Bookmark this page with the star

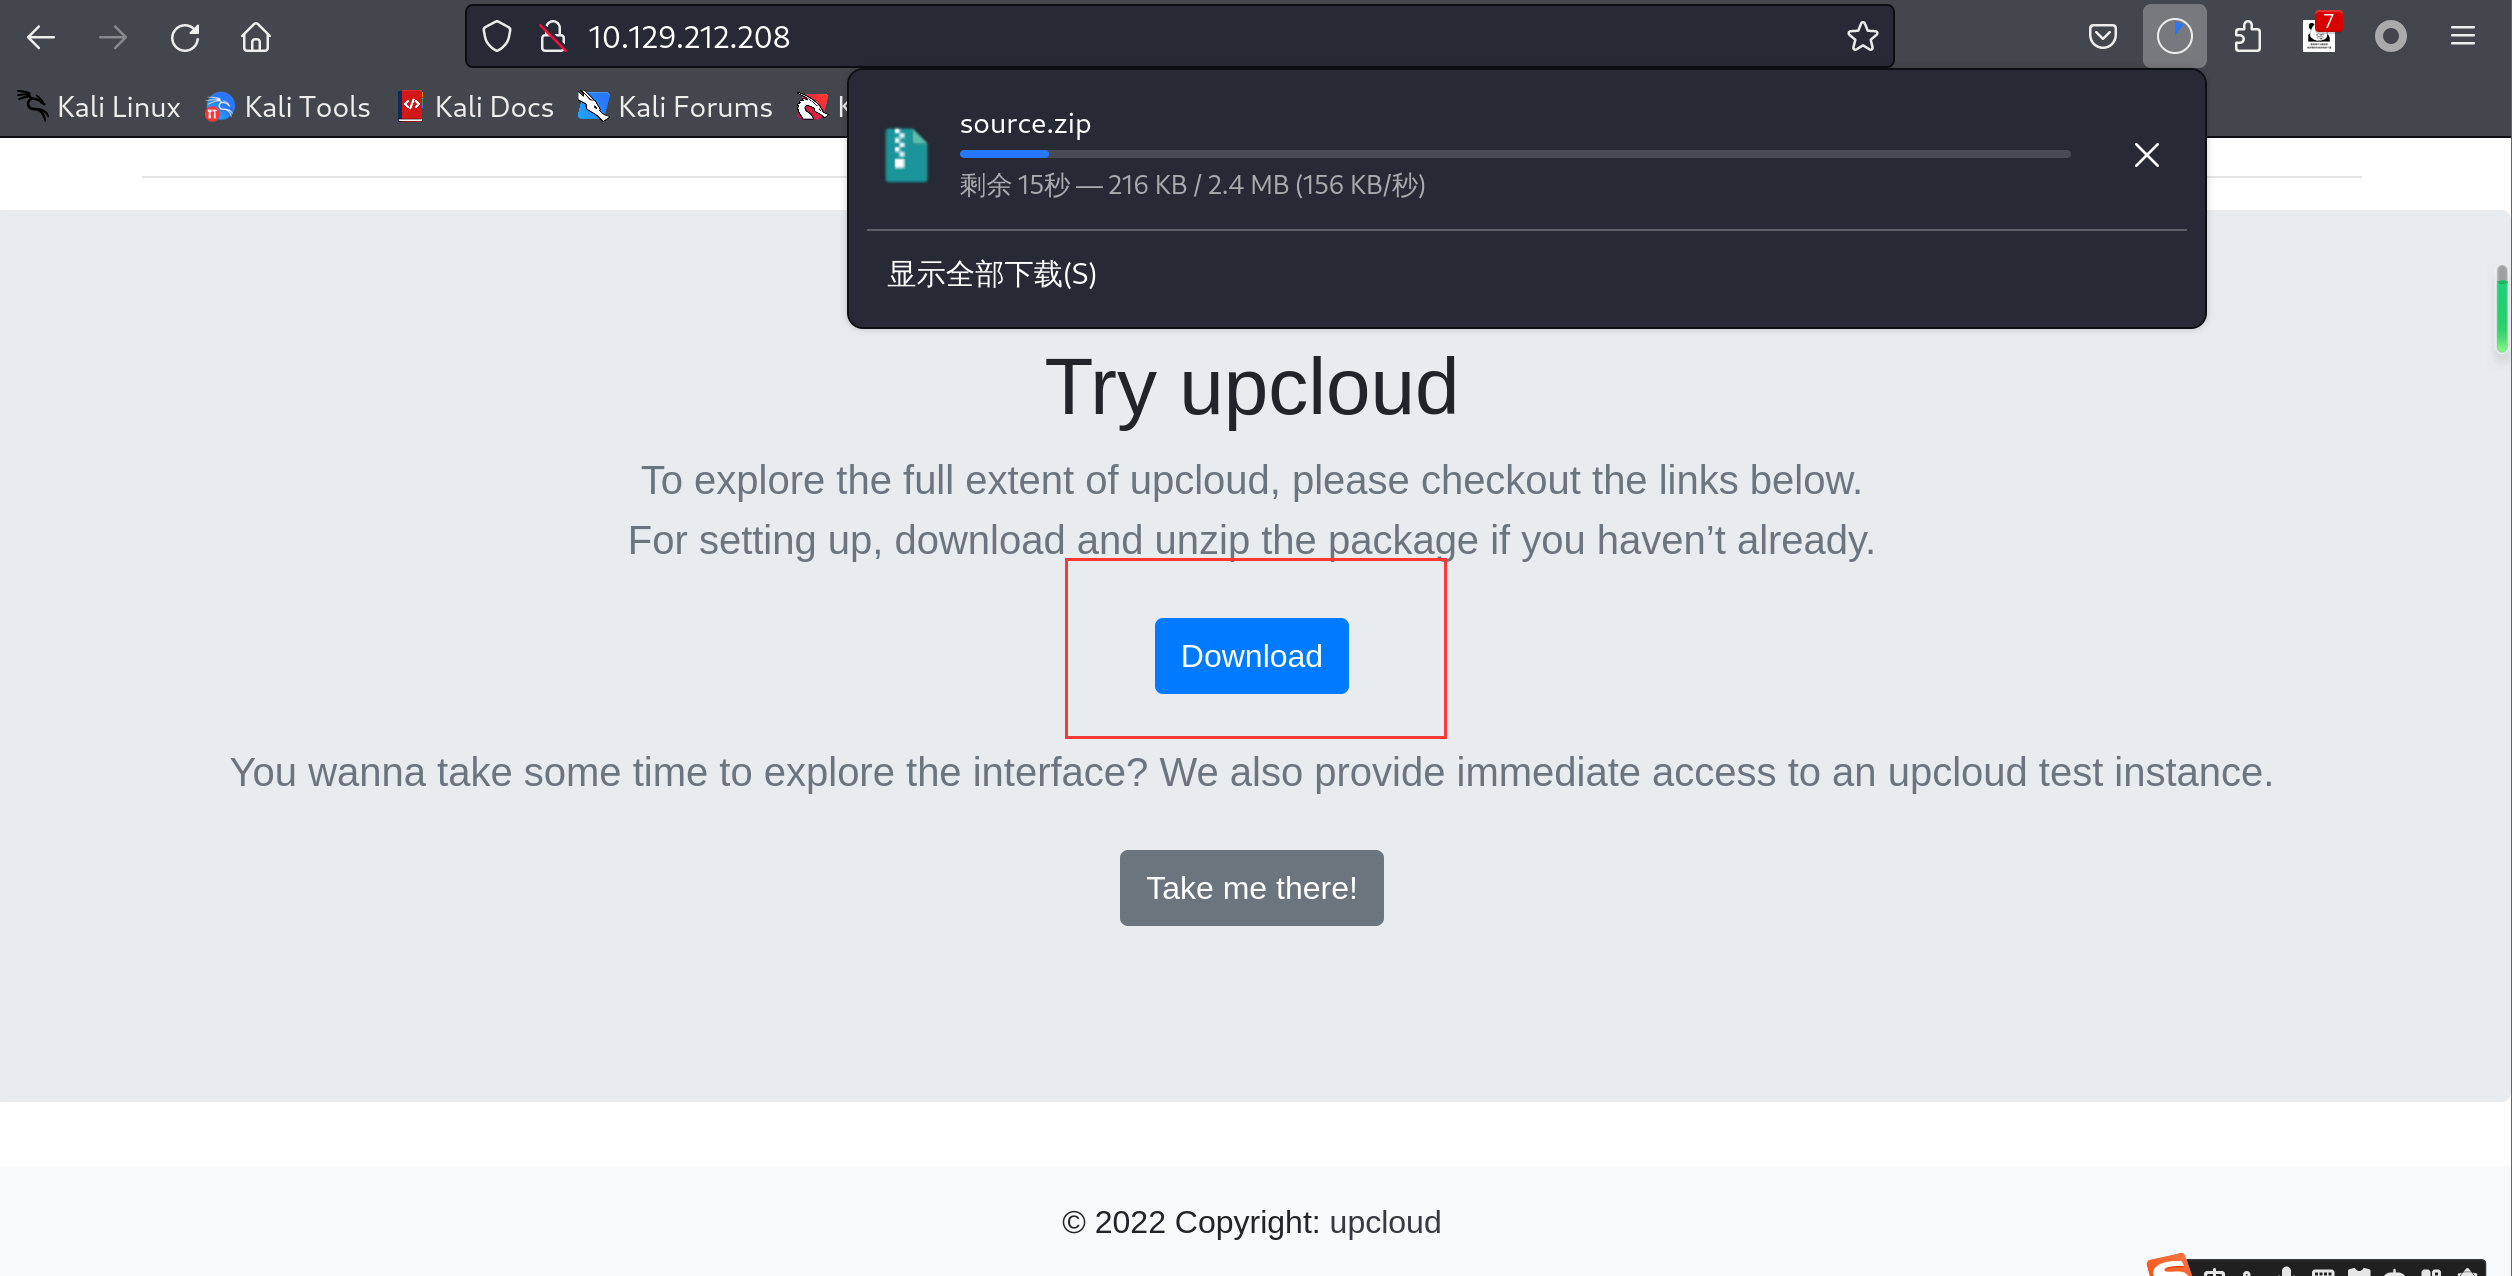(x=1862, y=37)
